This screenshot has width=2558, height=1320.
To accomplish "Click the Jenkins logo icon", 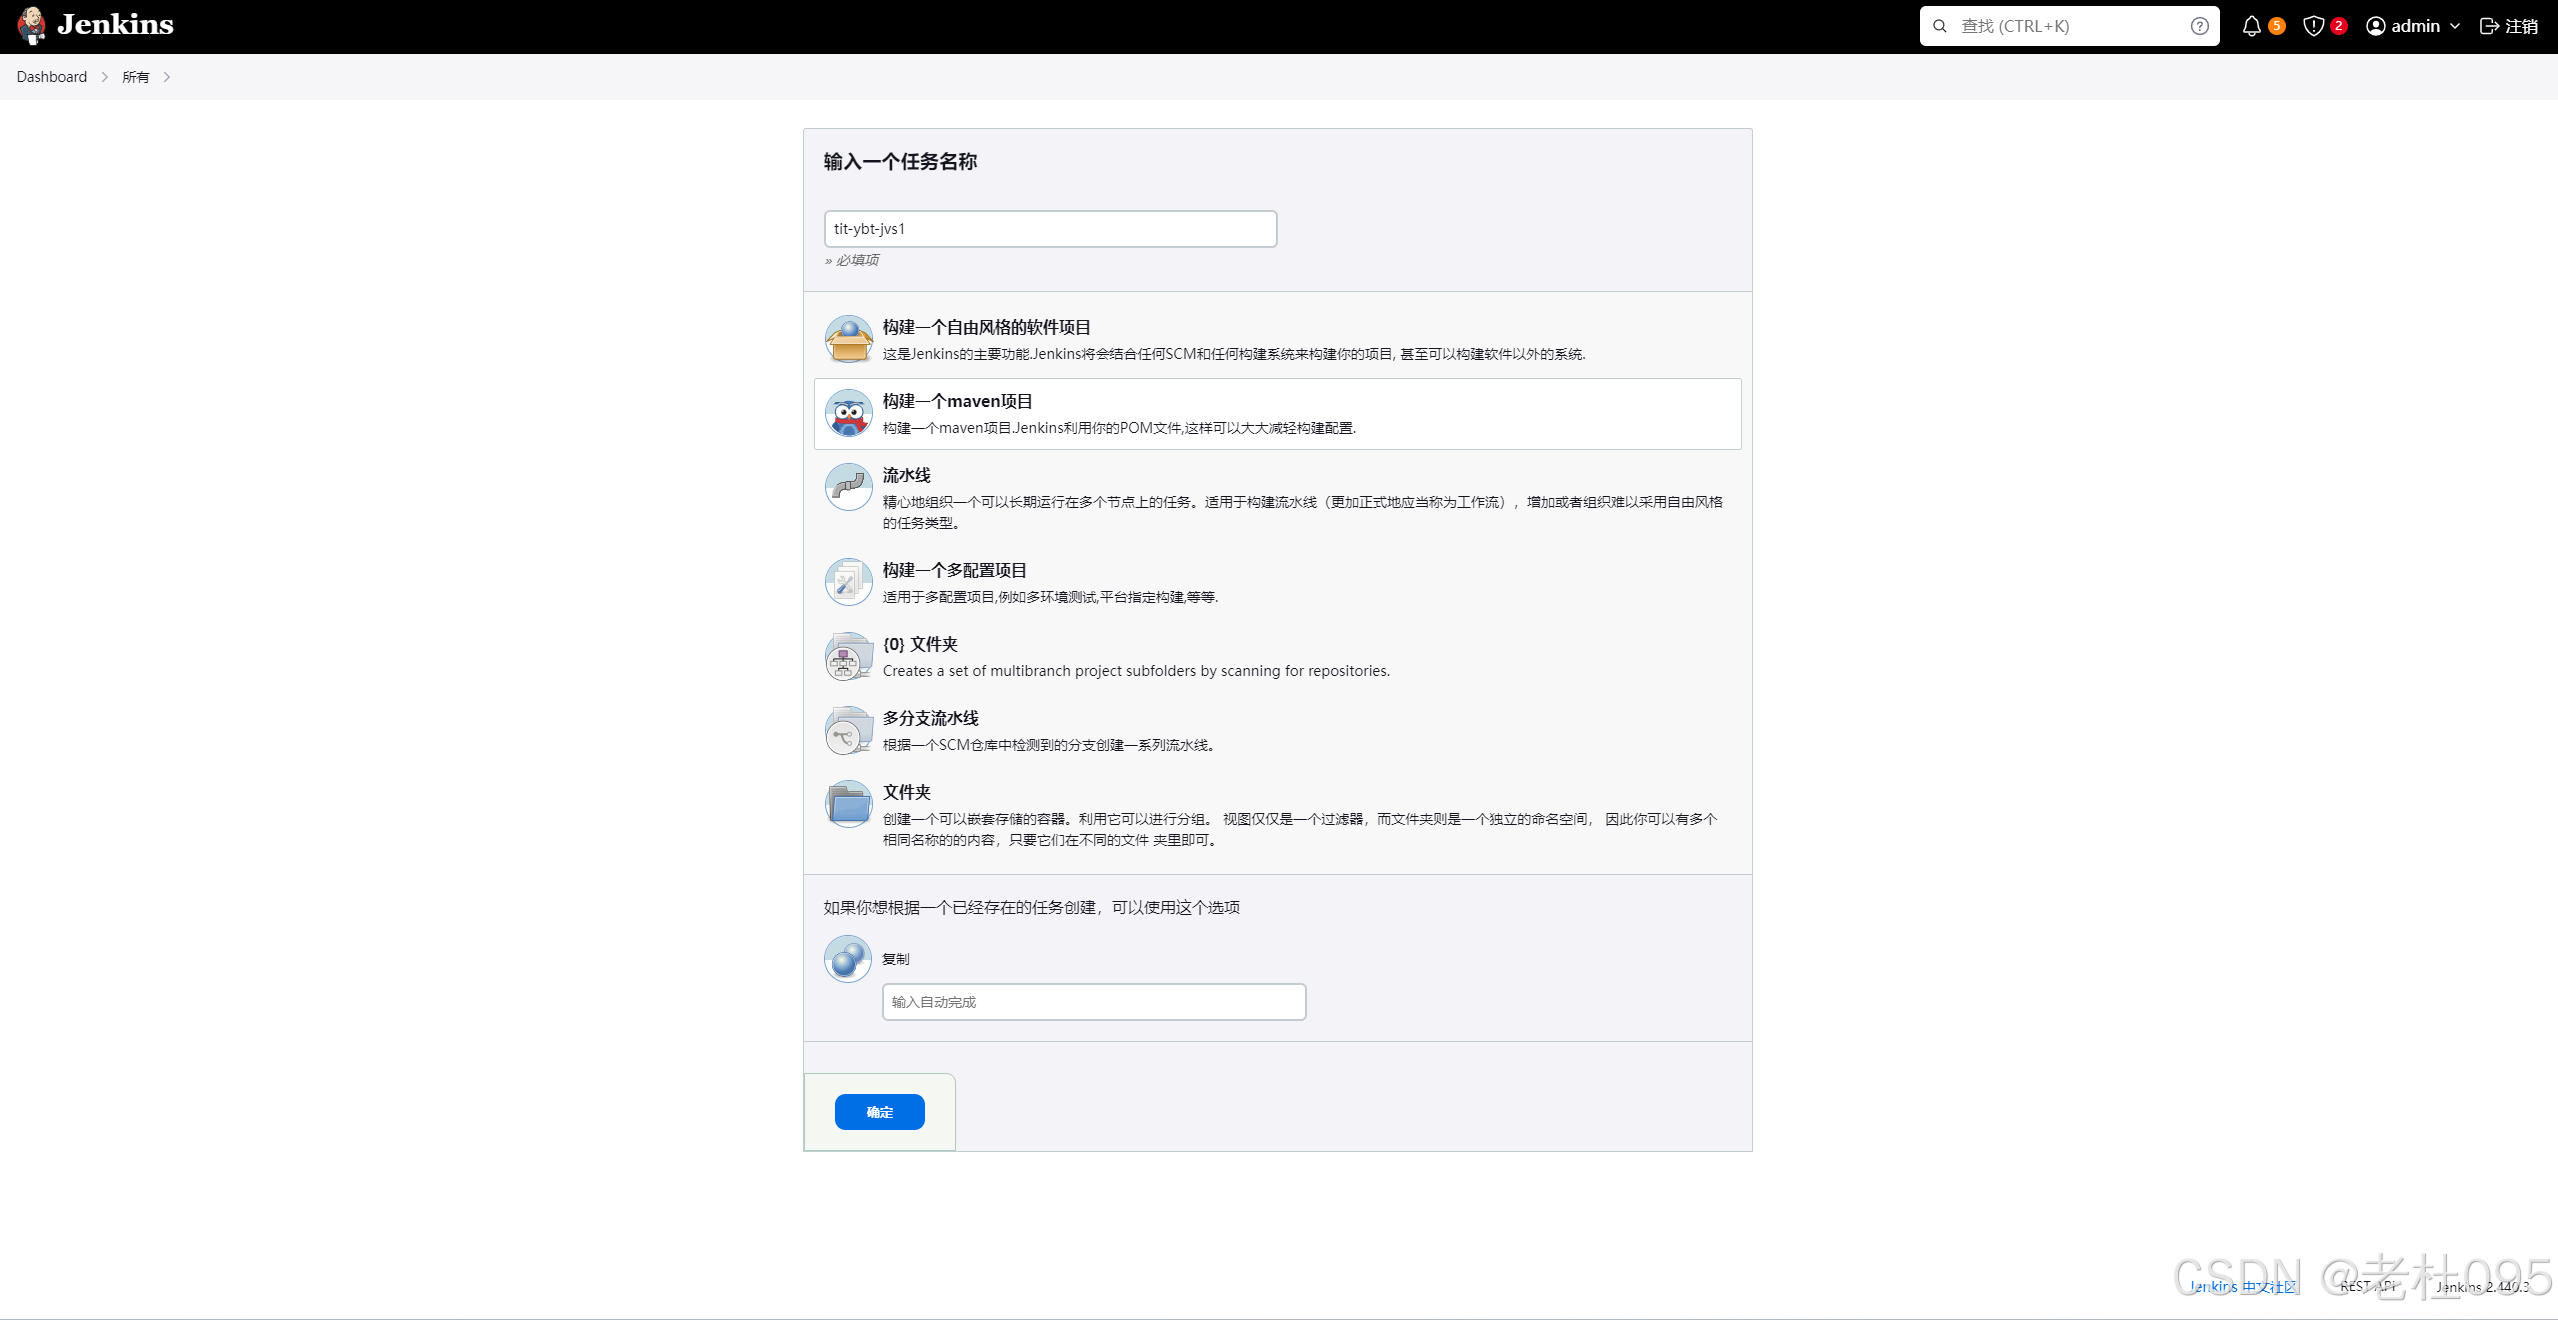I will tap(31, 25).
